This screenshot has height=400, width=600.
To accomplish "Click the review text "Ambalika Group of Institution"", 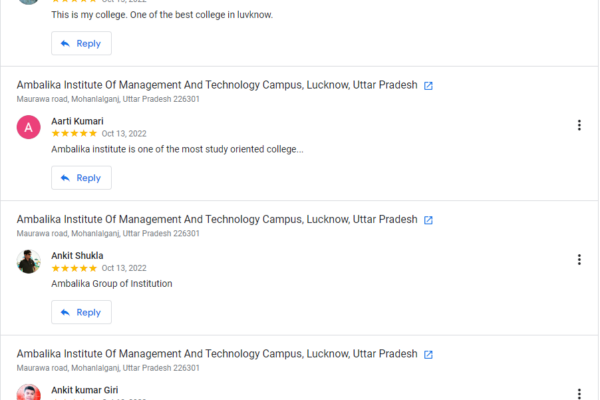I will [111, 283].
